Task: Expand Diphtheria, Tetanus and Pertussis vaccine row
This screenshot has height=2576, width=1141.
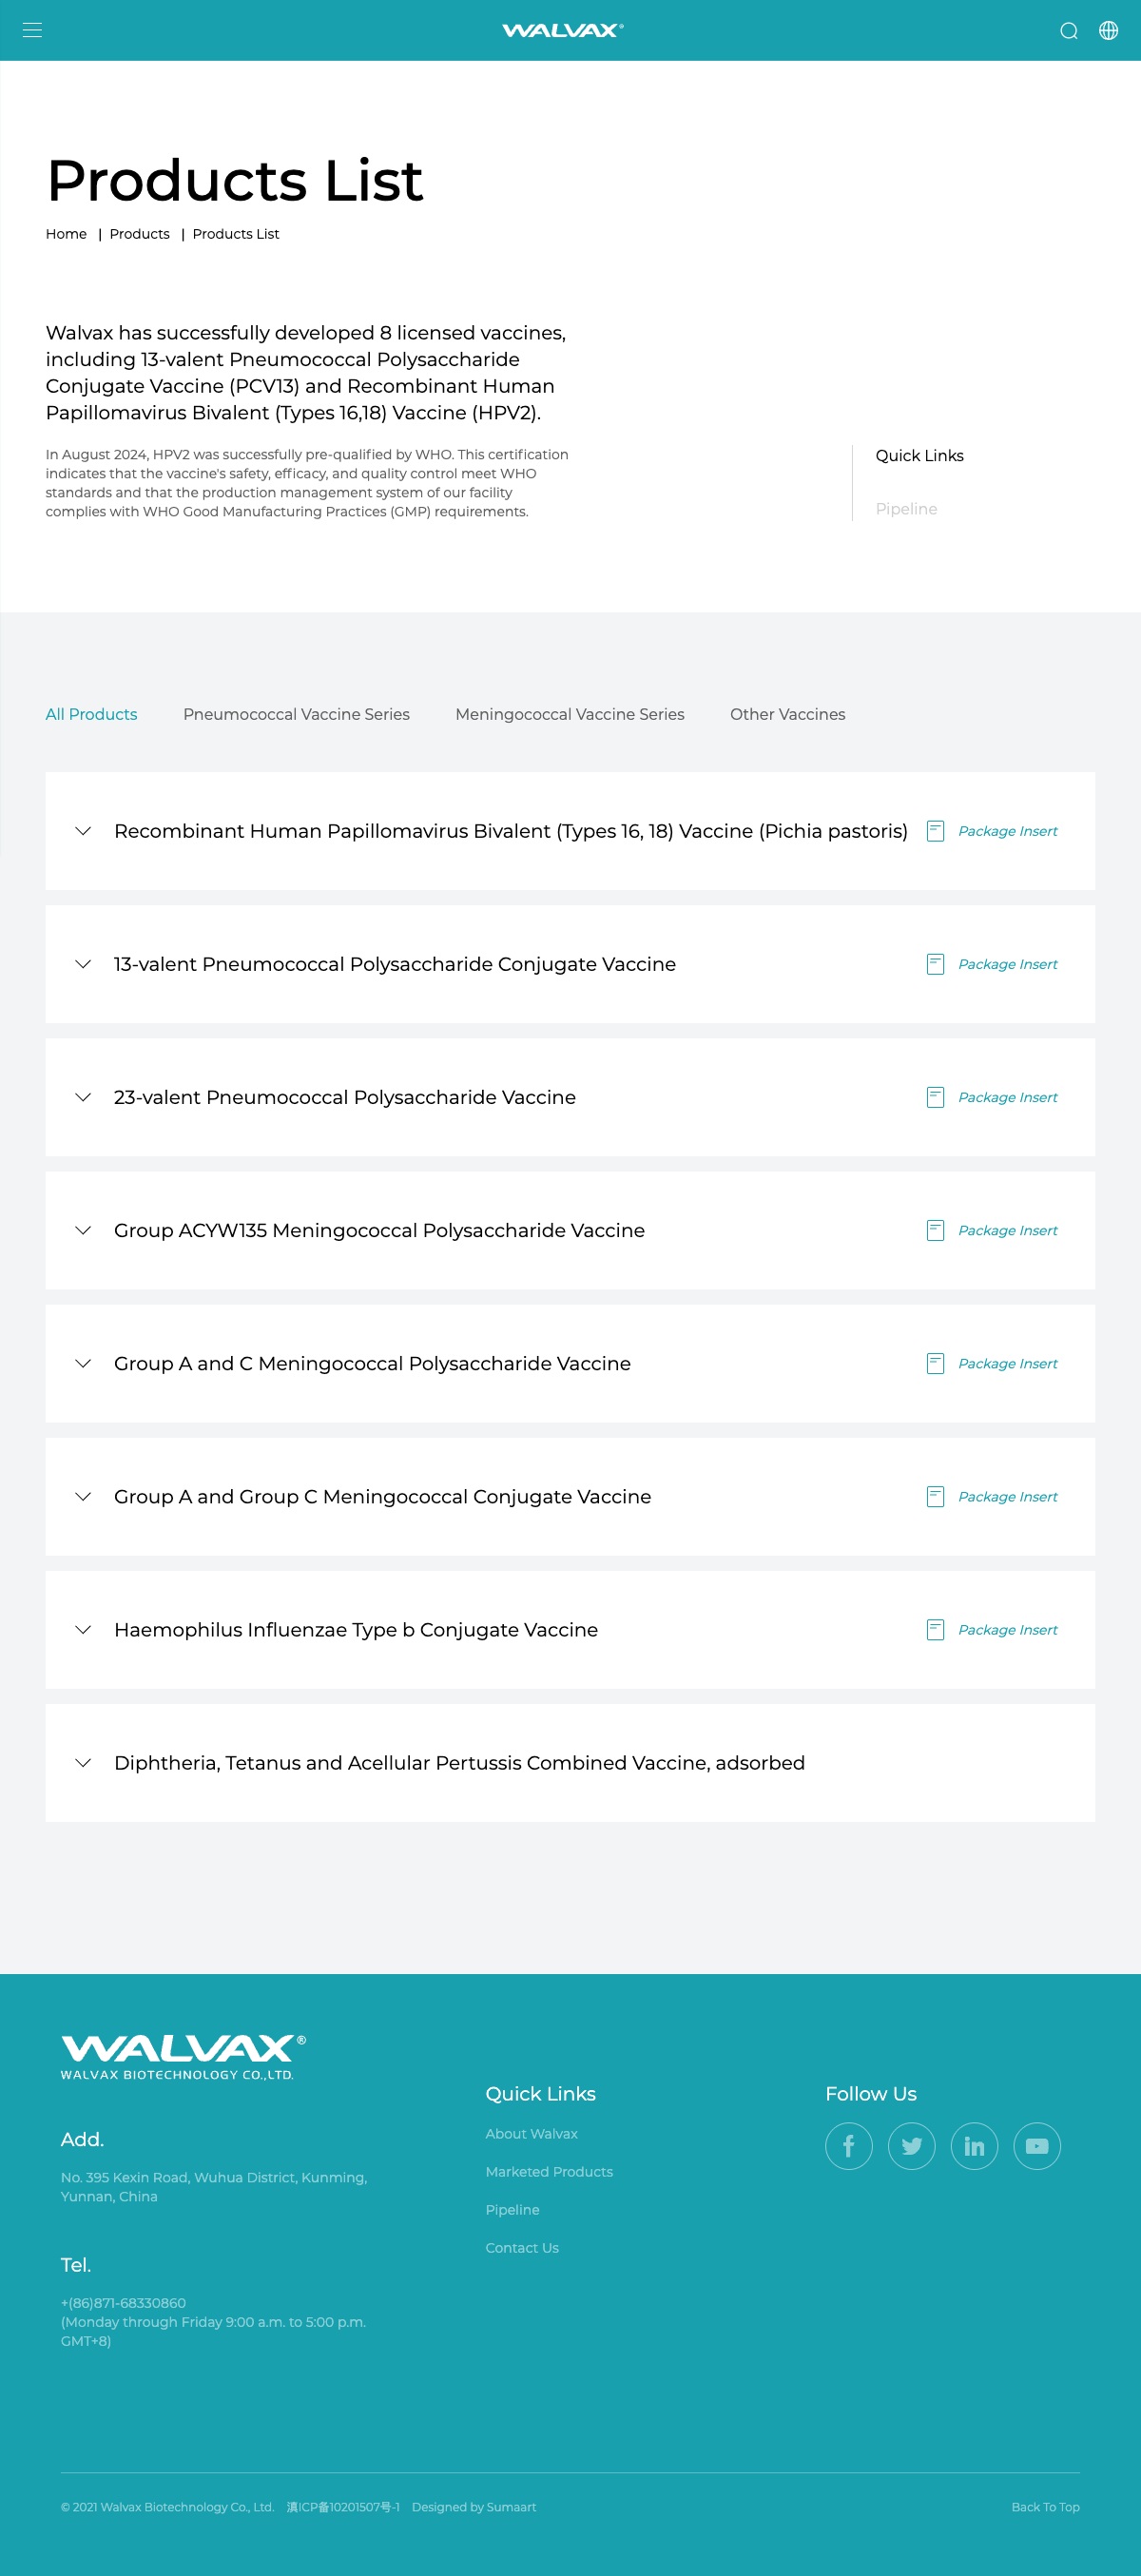Action: (570, 1763)
